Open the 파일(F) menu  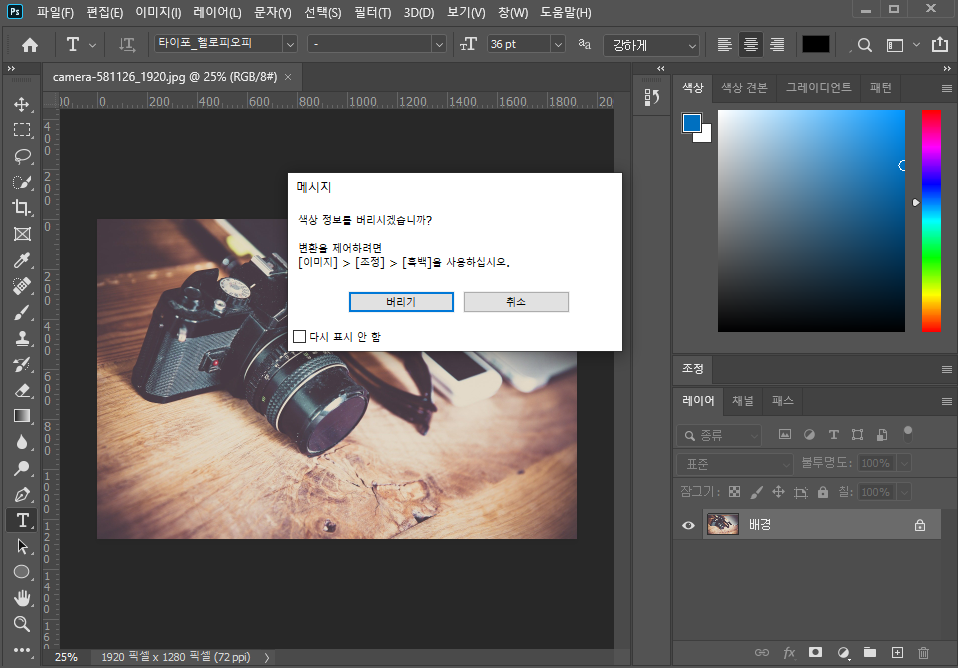pos(55,12)
